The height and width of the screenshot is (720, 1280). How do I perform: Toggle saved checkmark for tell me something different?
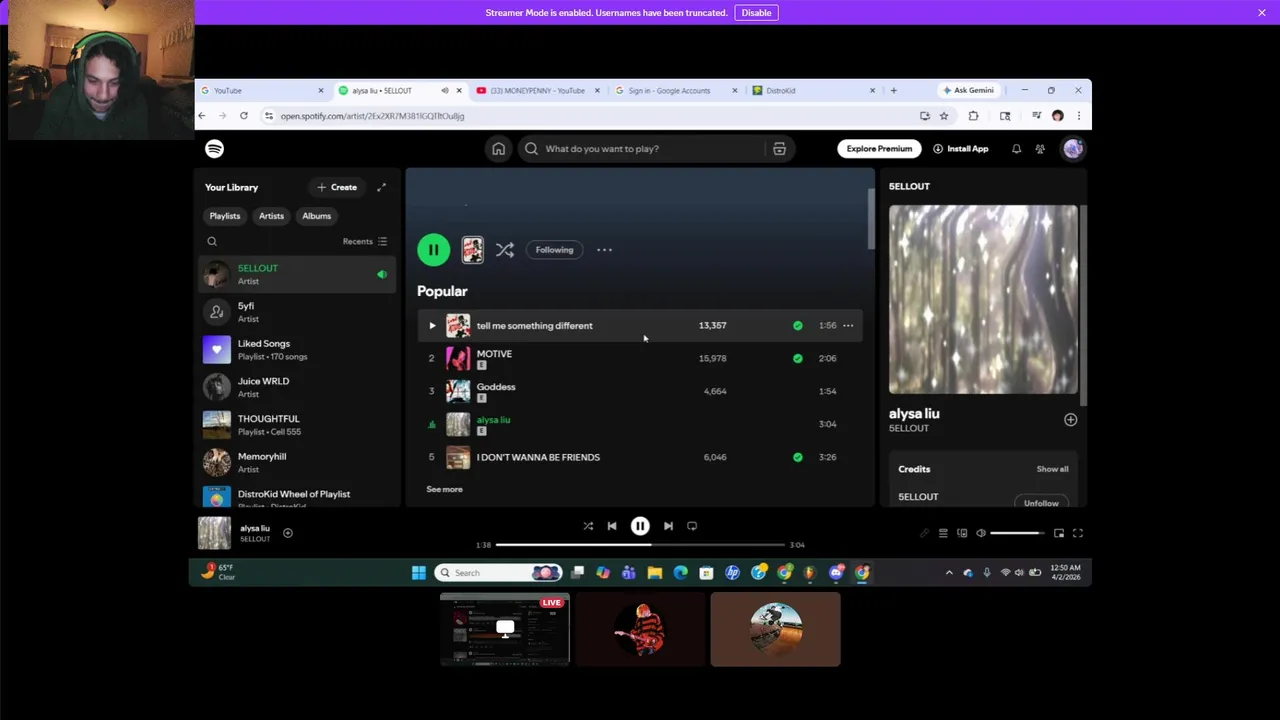(x=797, y=325)
